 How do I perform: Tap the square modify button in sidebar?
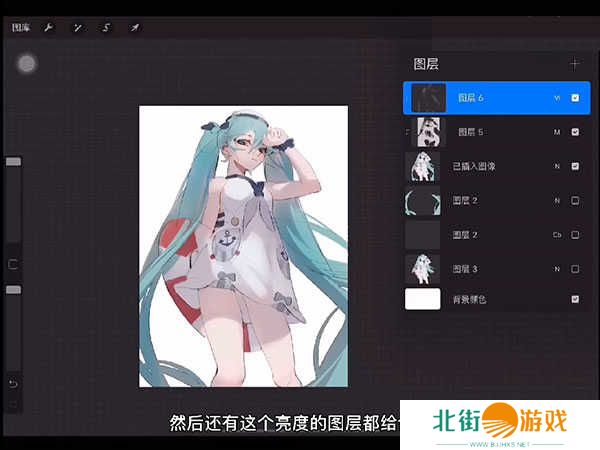[13, 265]
